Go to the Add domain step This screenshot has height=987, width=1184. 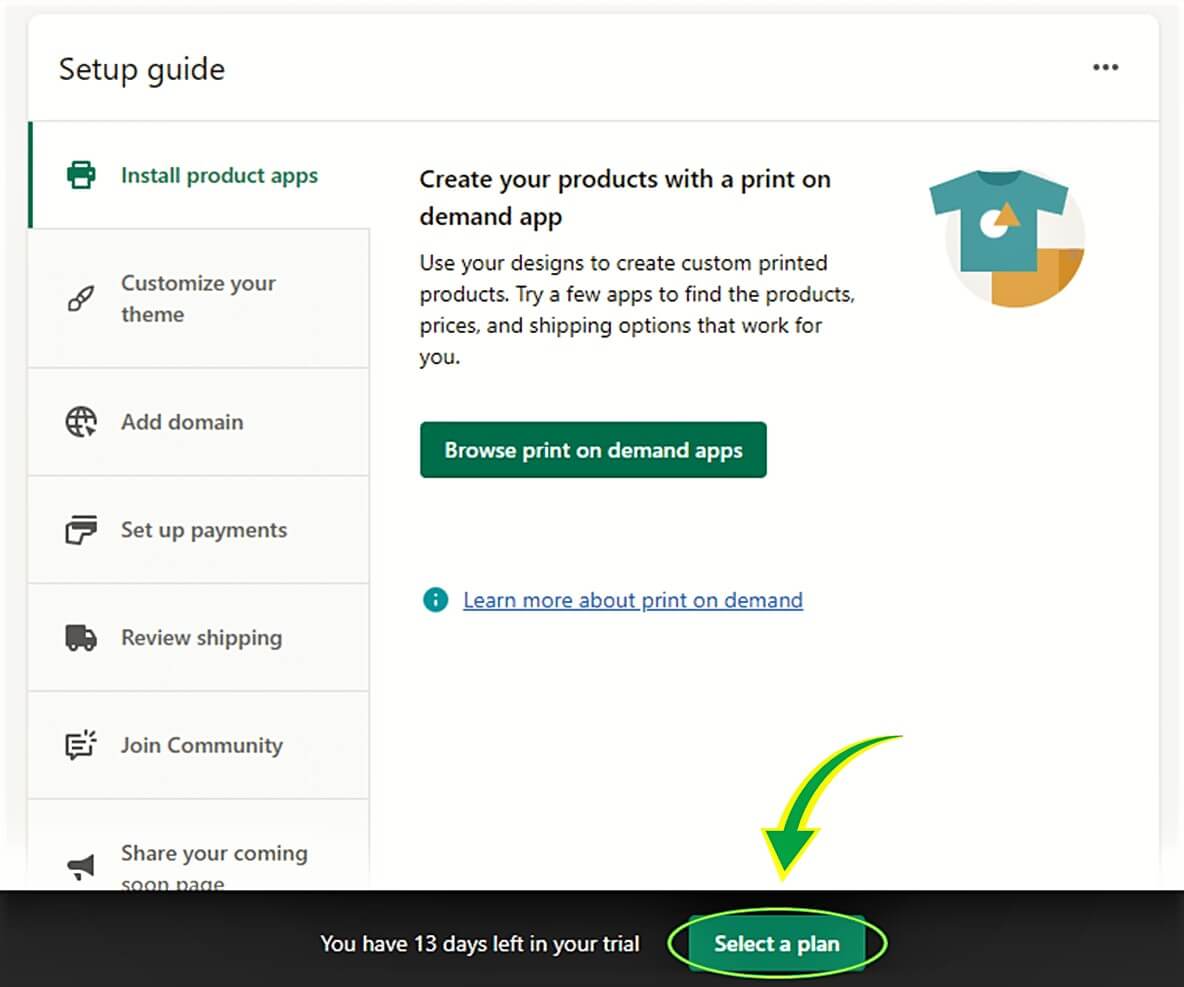199,421
